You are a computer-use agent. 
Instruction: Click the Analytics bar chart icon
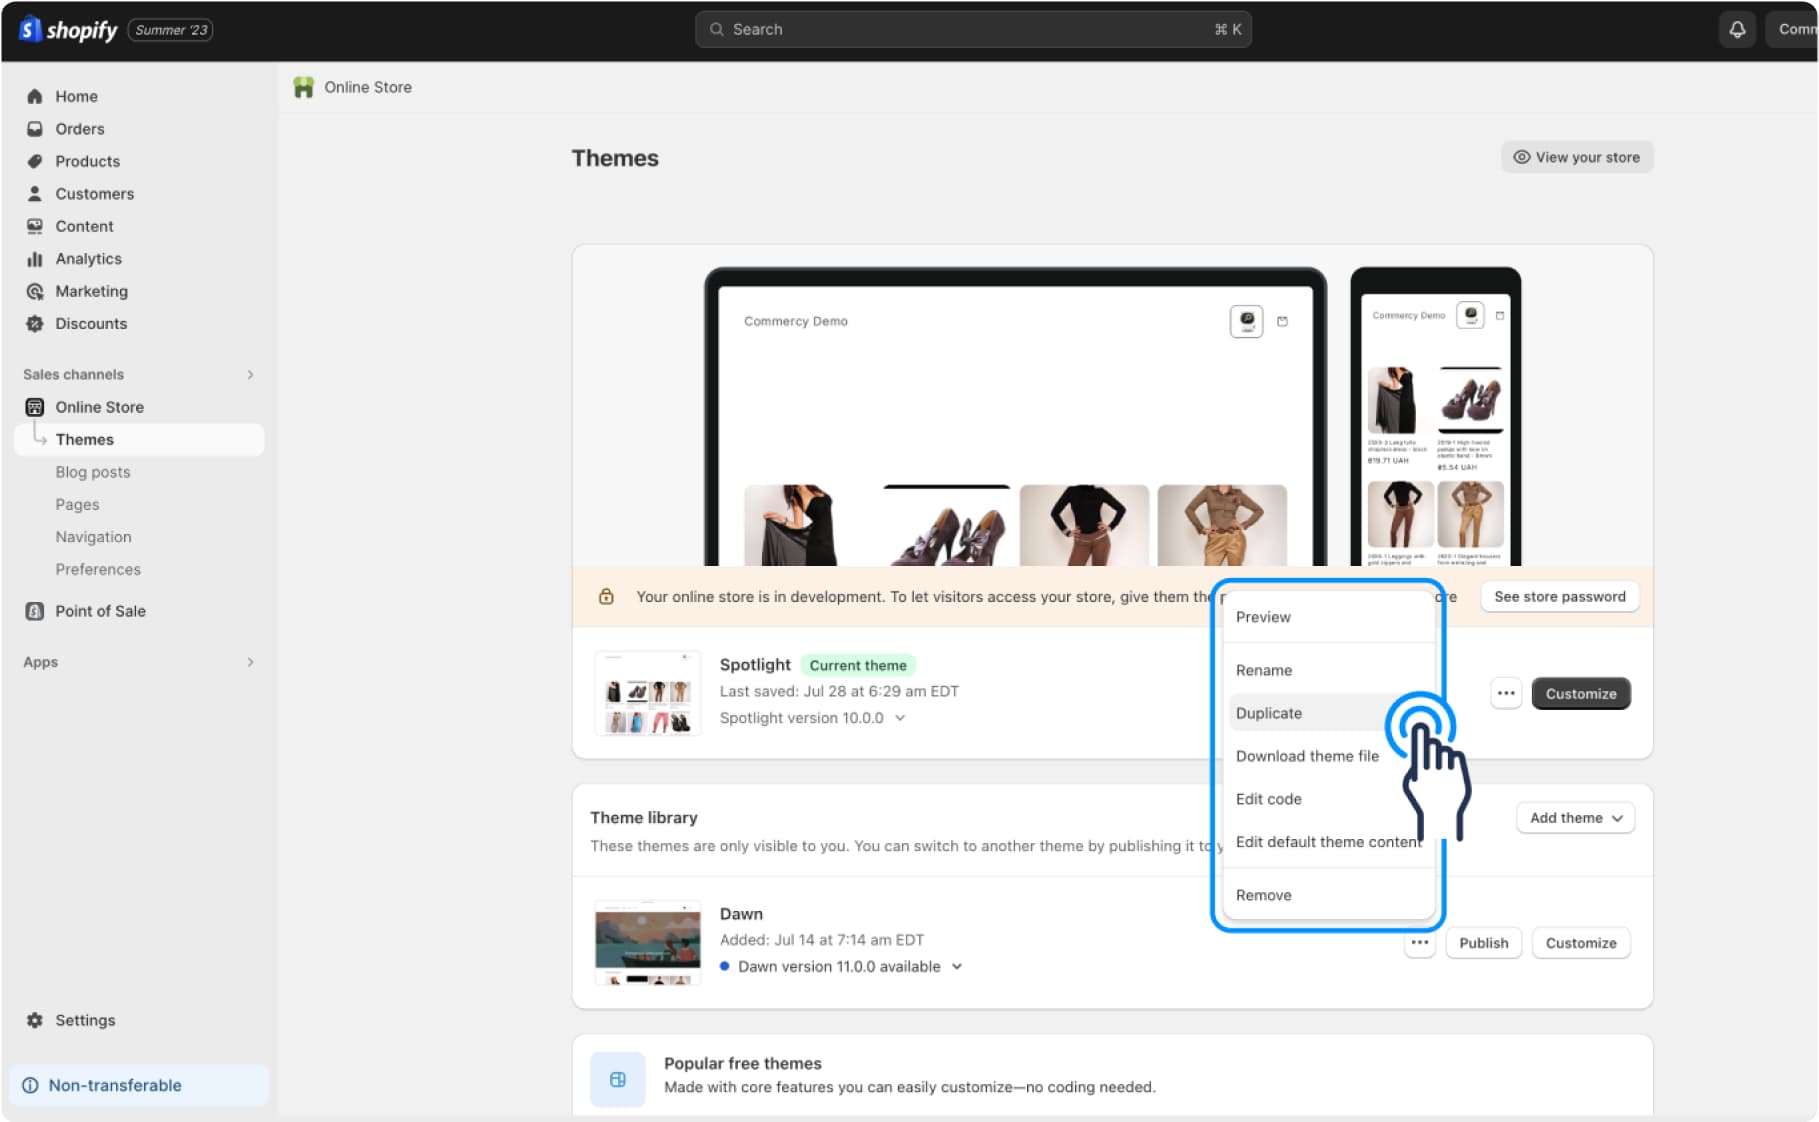pos(35,259)
